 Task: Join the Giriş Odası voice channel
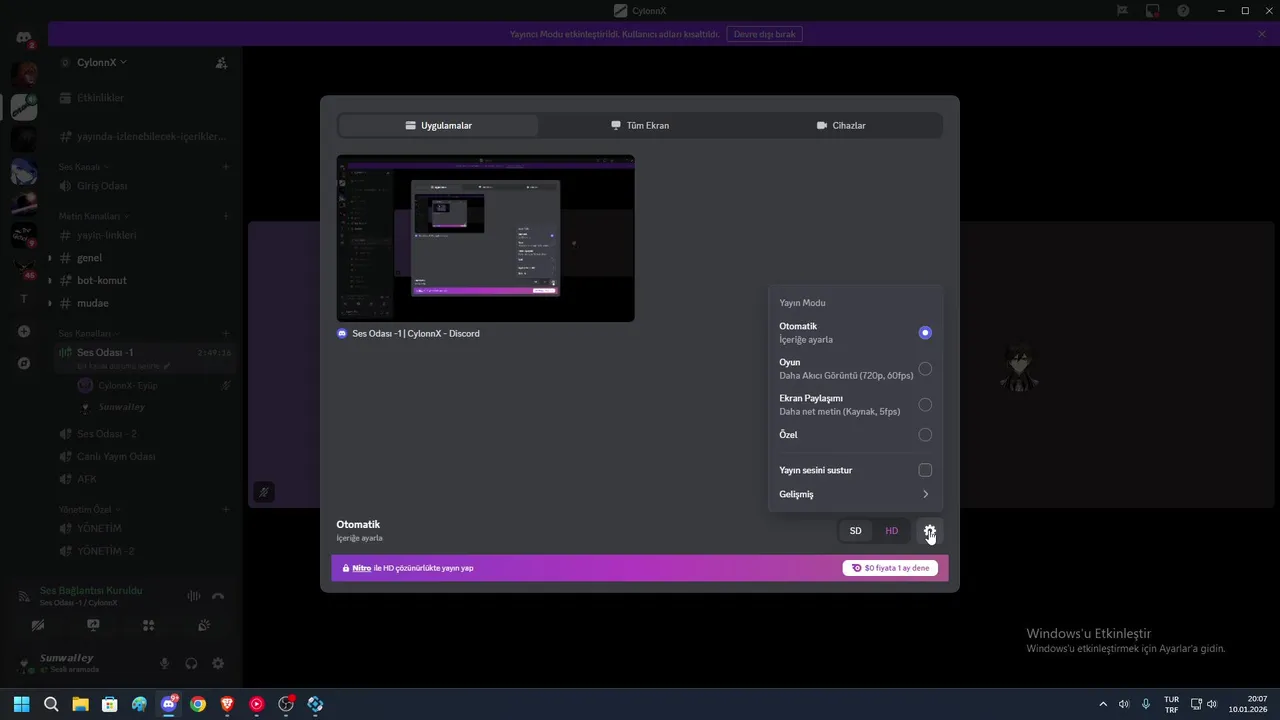pos(145,186)
